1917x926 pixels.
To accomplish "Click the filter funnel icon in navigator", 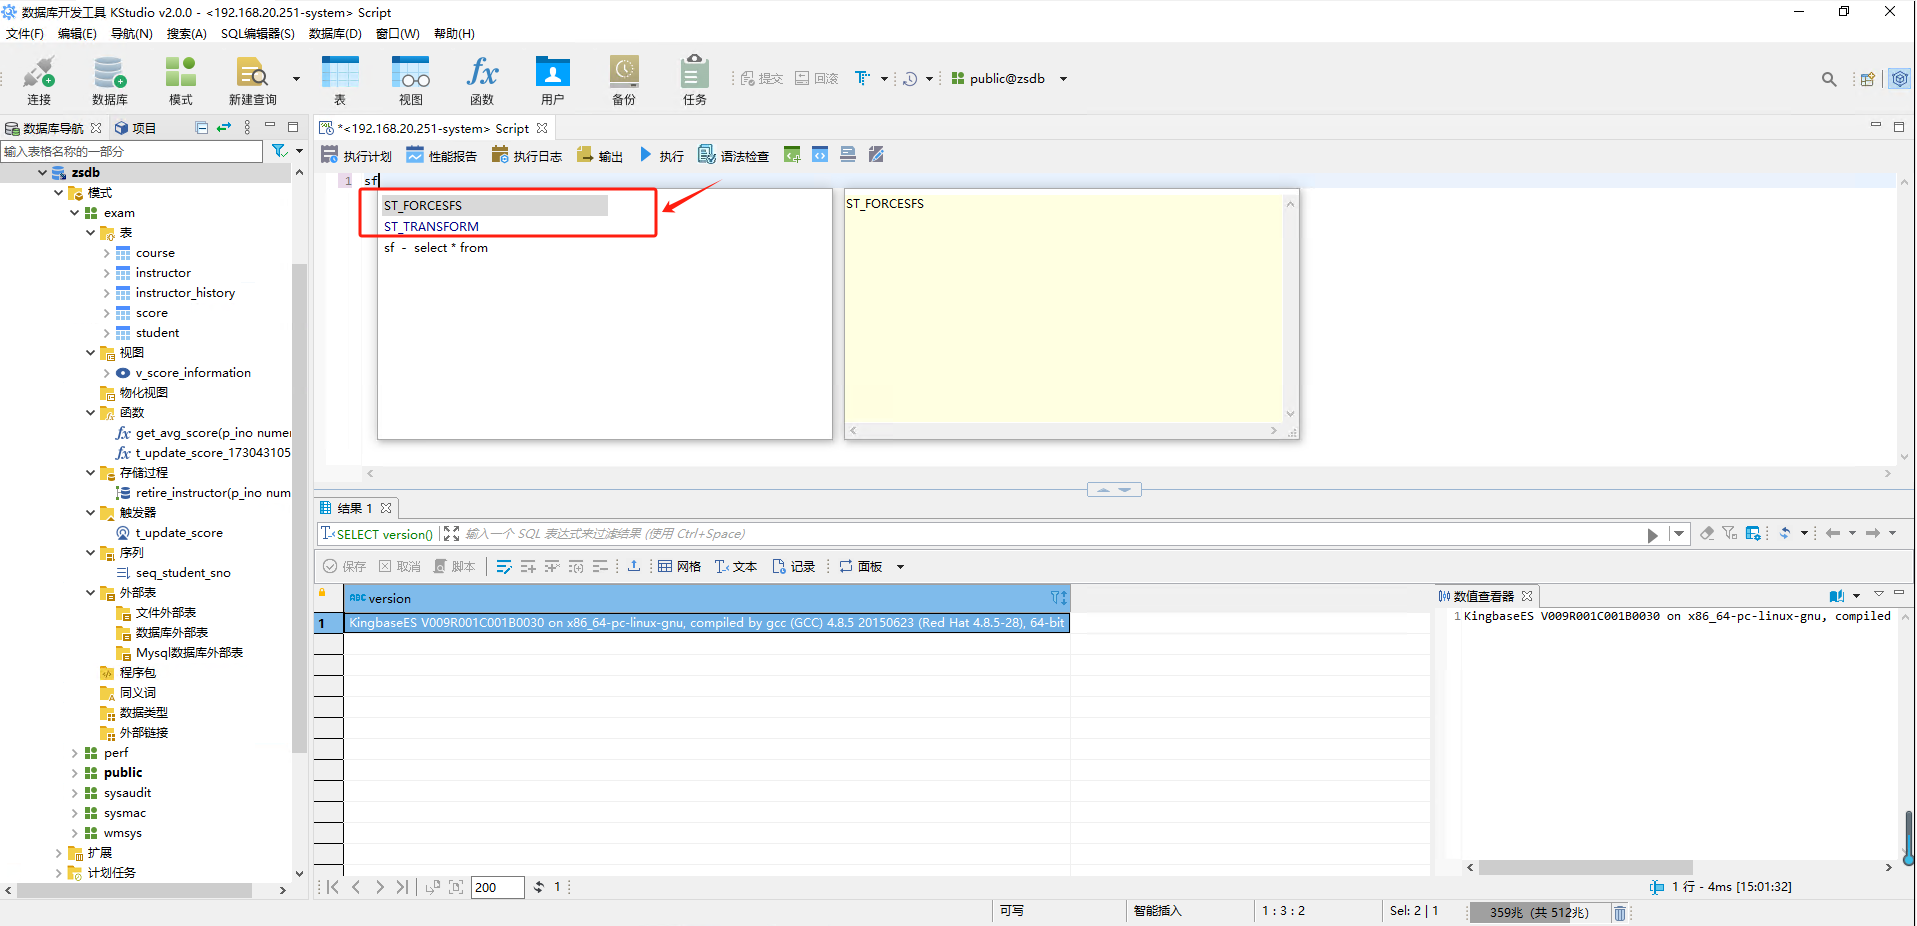I will click(279, 151).
